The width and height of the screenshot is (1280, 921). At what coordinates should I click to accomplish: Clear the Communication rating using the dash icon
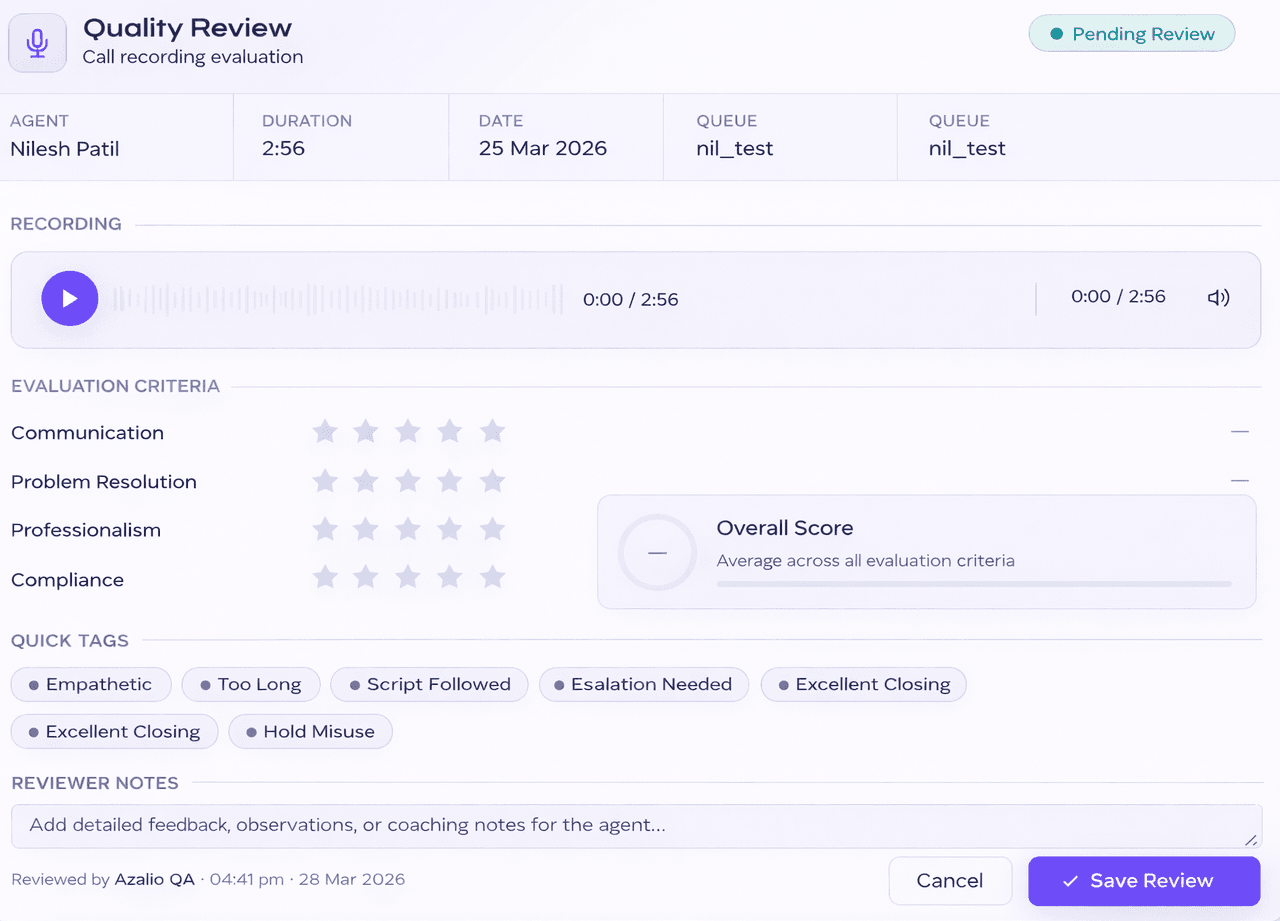click(1240, 431)
